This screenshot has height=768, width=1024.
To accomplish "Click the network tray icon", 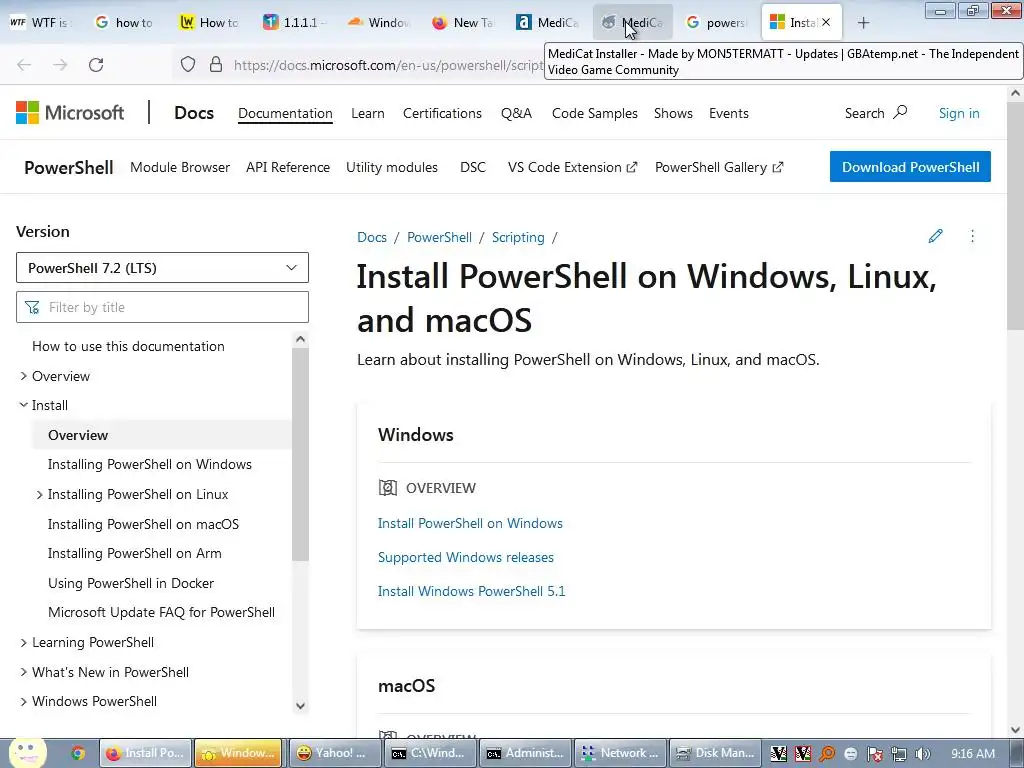I will [899, 754].
